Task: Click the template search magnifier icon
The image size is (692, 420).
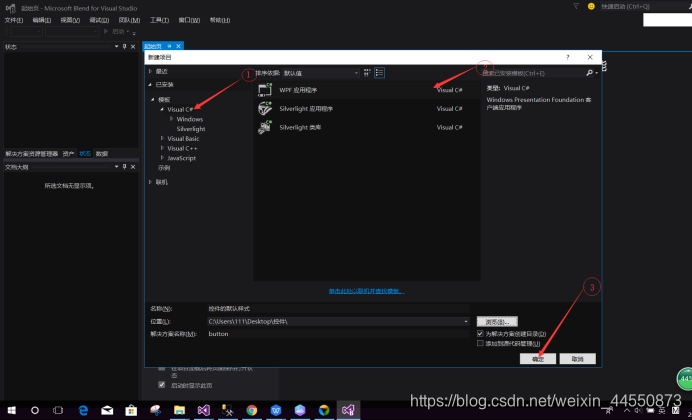Action: (589, 73)
